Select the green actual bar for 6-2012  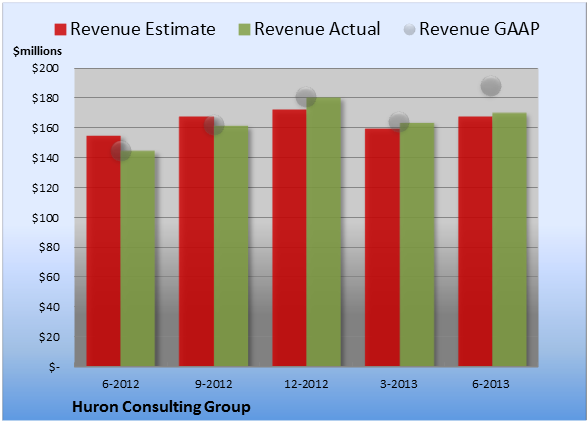138,258
